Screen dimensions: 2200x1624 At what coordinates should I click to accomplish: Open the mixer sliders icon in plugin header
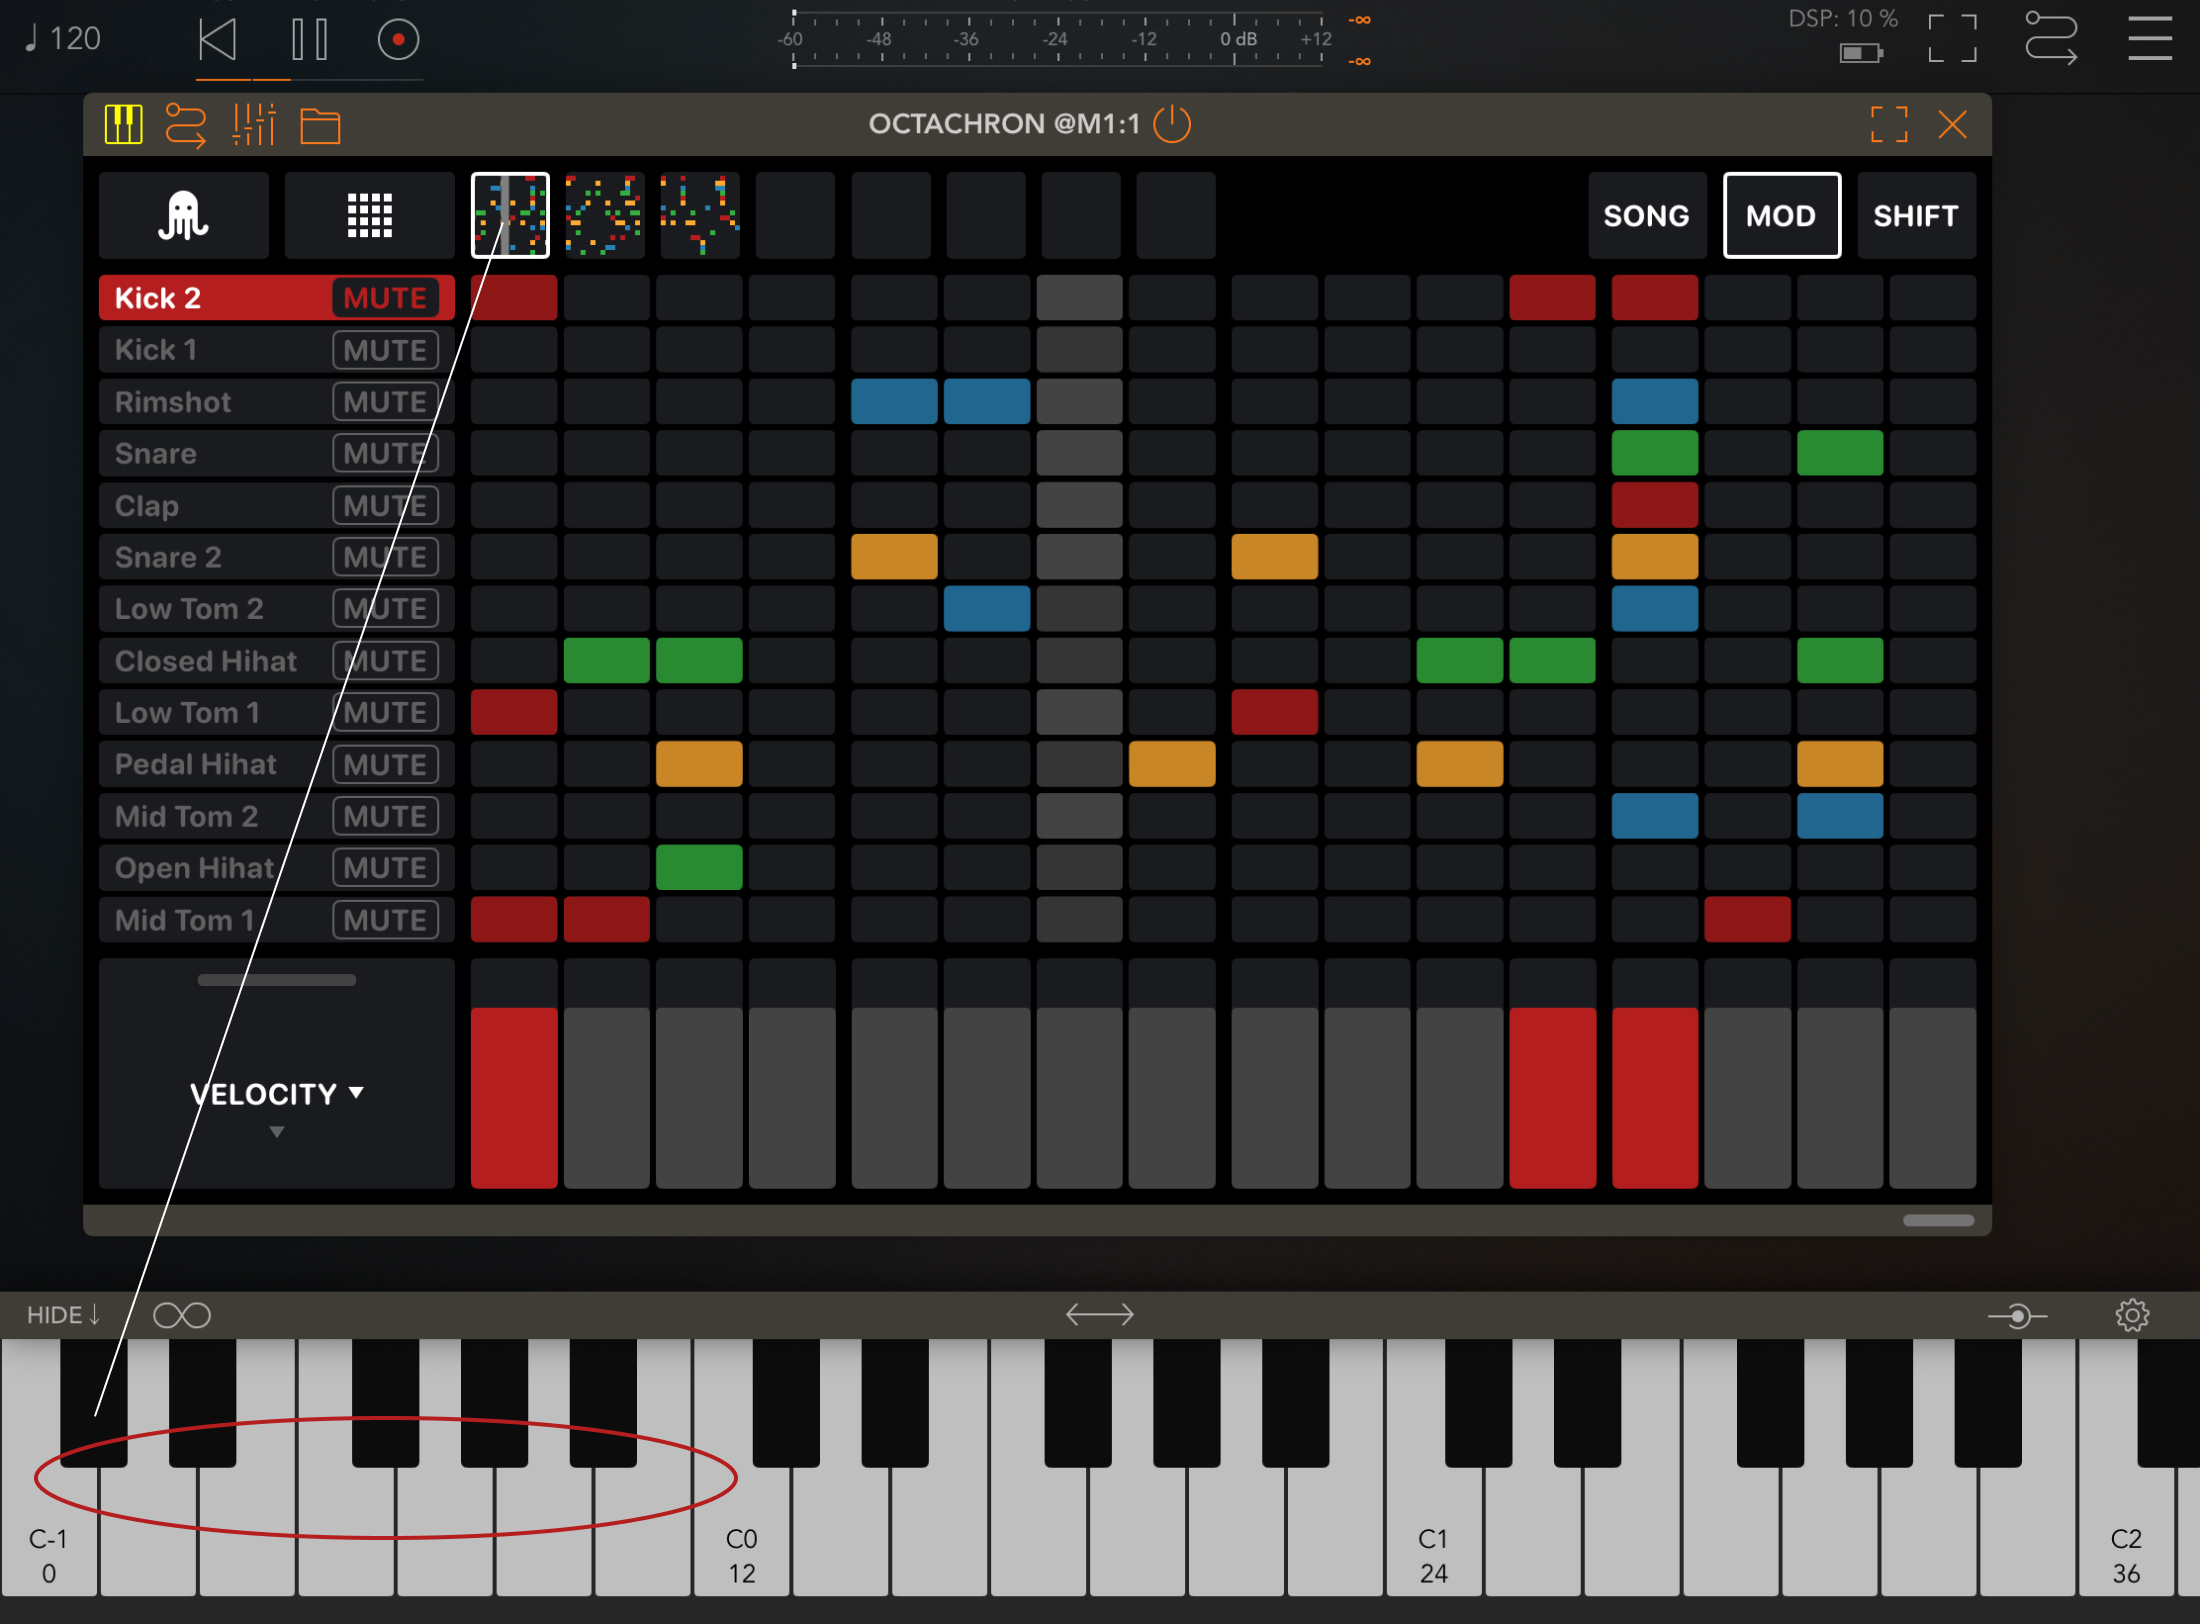point(253,124)
